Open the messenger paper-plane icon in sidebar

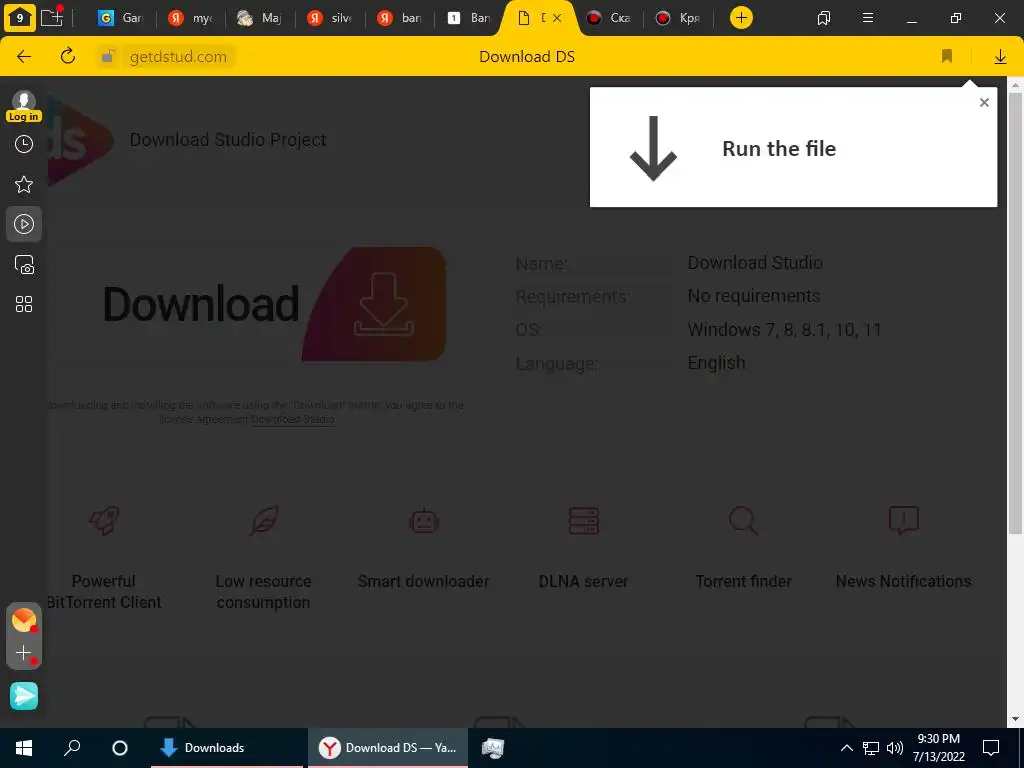(x=24, y=696)
